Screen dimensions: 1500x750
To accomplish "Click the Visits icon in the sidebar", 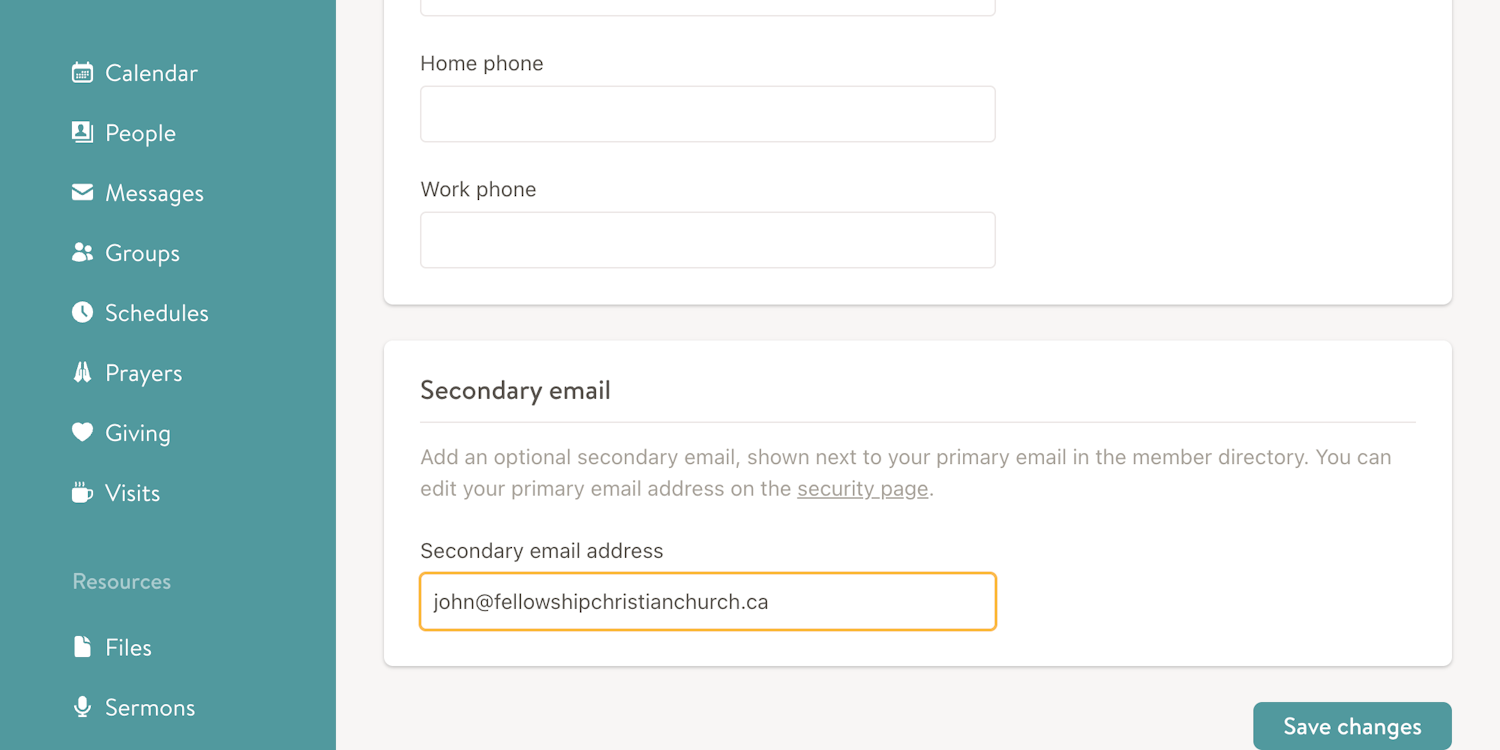I will pos(82,492).
